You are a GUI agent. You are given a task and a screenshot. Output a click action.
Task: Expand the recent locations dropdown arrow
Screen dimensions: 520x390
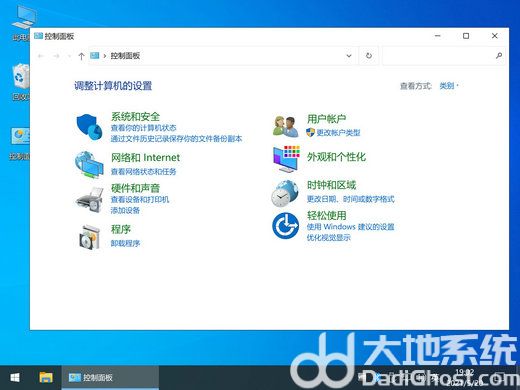coord(69,56)
